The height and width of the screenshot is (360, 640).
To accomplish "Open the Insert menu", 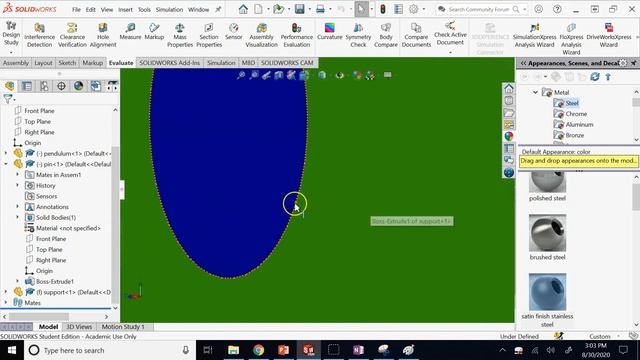I will (x=125, y=9).
